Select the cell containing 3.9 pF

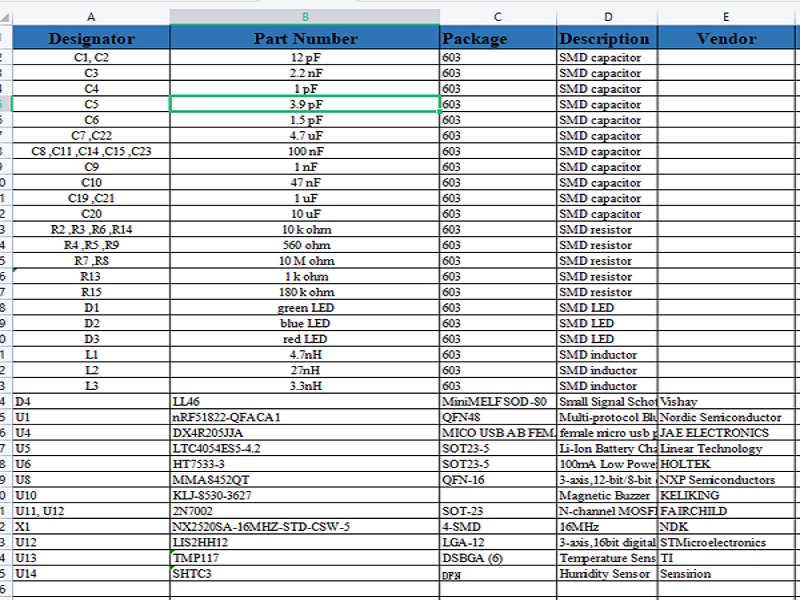(305, 104)
